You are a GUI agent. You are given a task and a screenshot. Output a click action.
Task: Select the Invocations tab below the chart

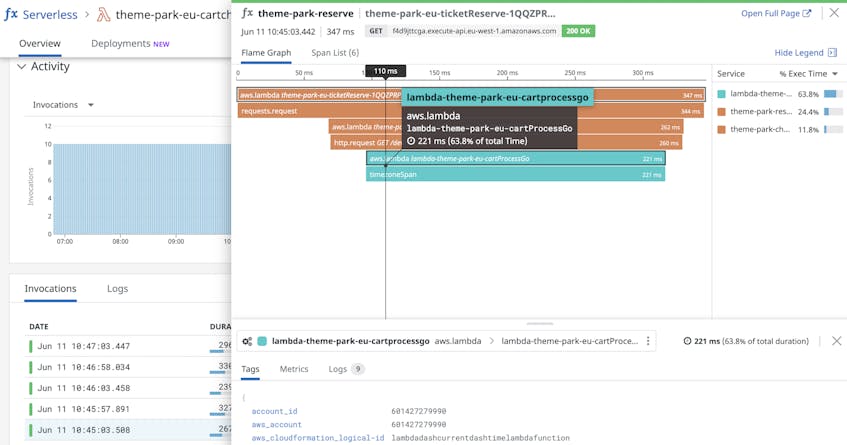coord(50,288)
